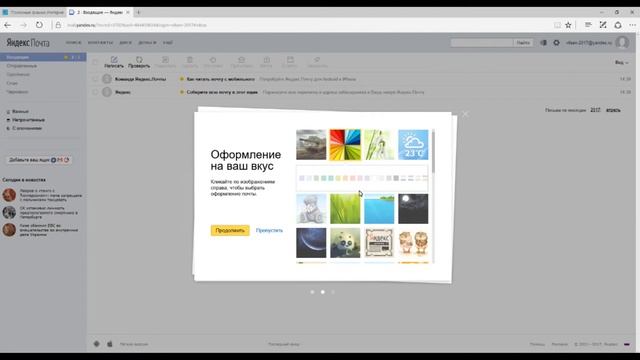Check the Команда Яндекс.Почты message checkbox
The image size is (640, 360).
pos(95,79)
